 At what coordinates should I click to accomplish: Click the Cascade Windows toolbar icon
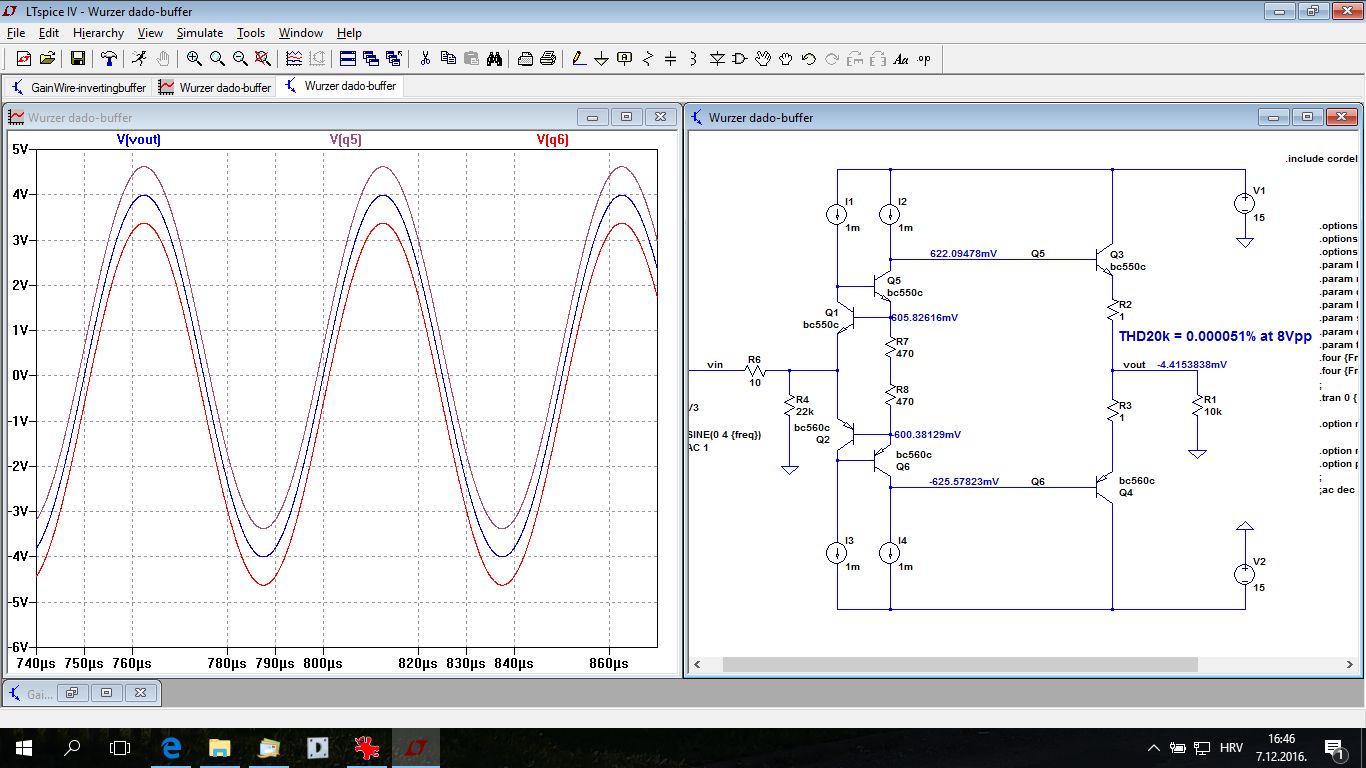coord(371,59)
